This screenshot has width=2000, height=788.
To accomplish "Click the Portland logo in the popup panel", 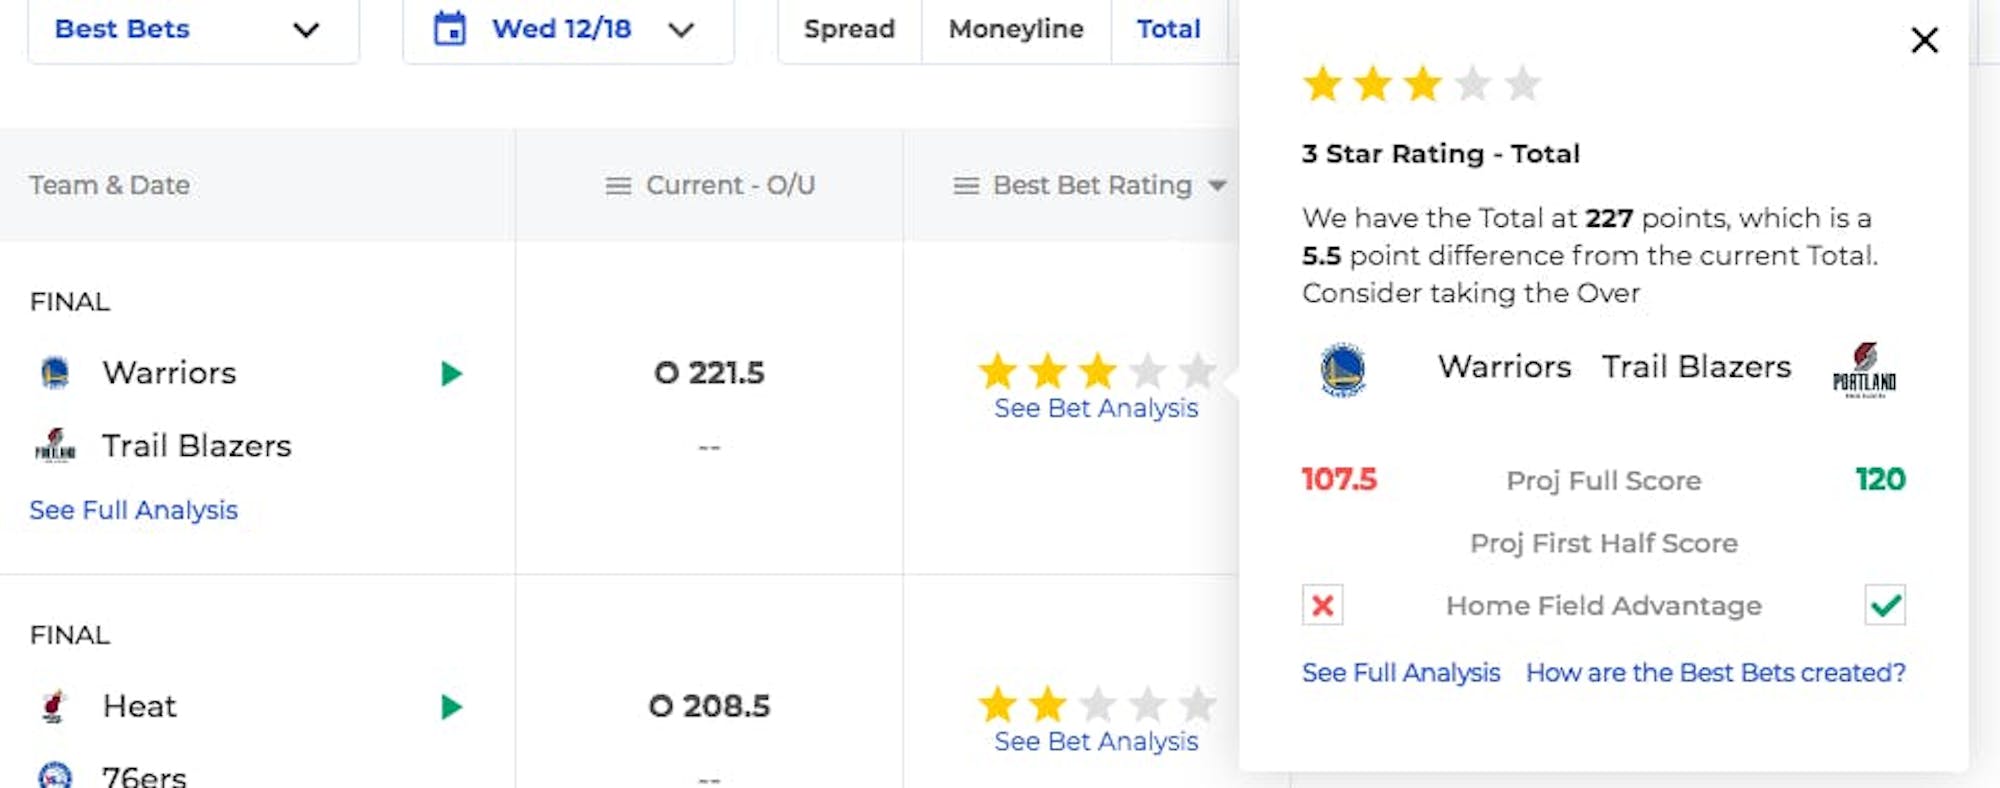I will click(1864, 370).
